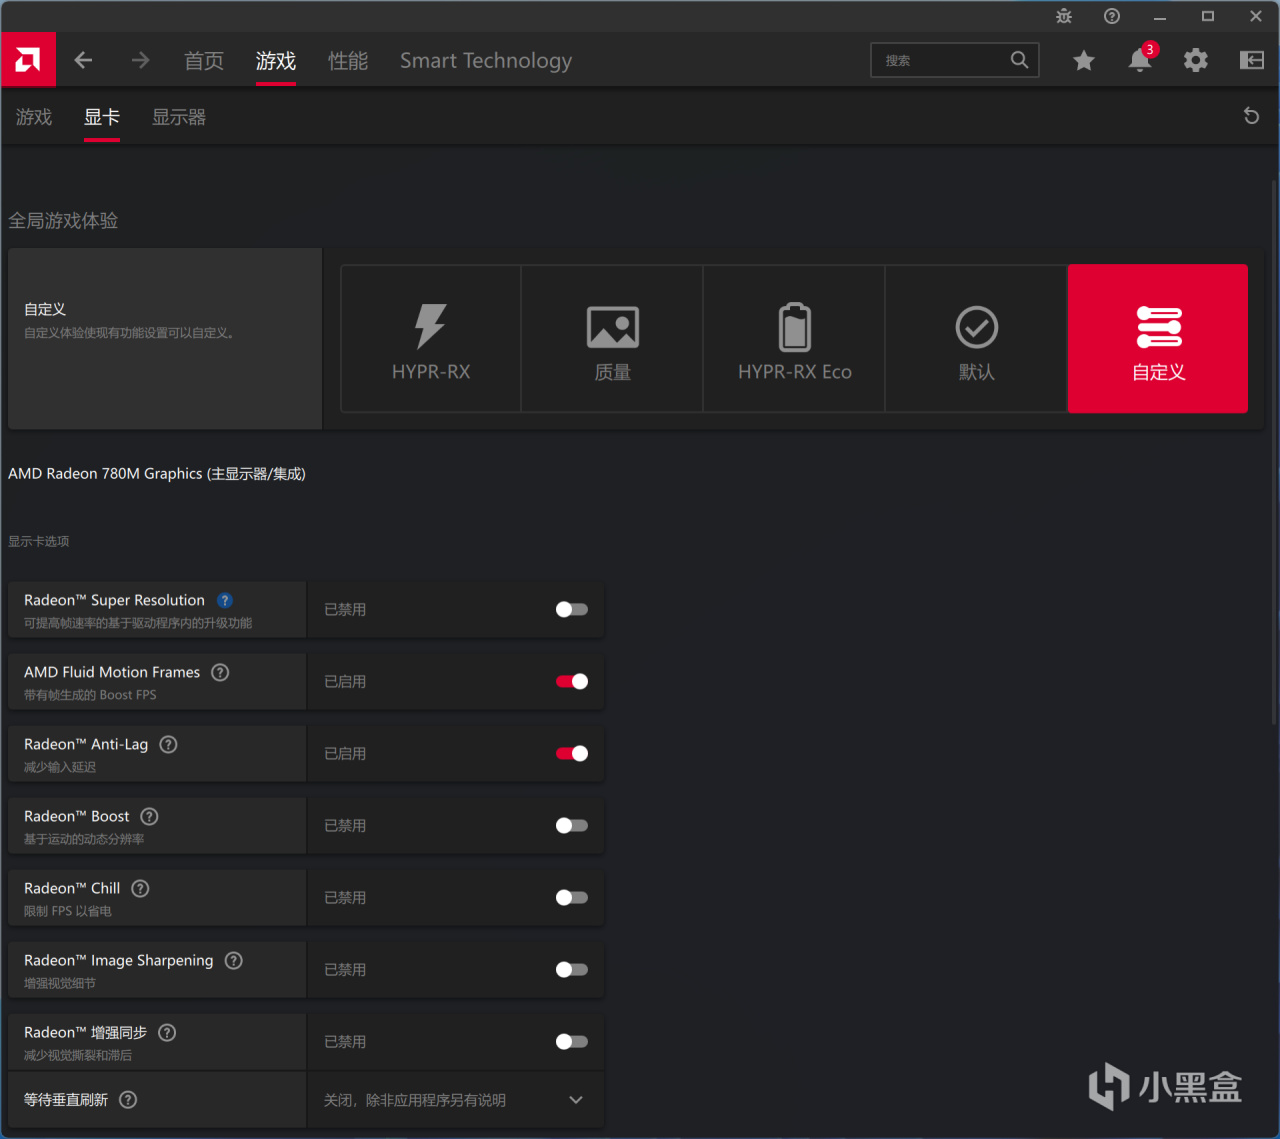1280x1139 pixels.
Task: Show help for Radeon Chill
Action: click(140, 888)
